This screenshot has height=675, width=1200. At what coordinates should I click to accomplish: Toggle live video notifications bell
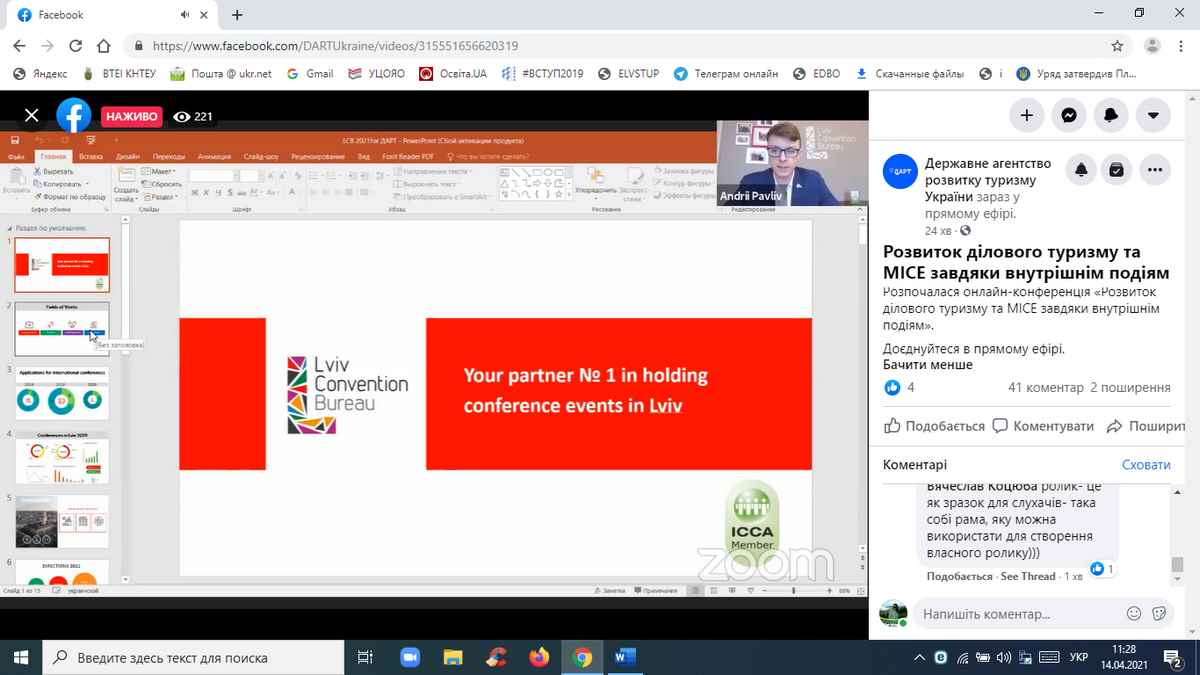(x=1081, y=171)
